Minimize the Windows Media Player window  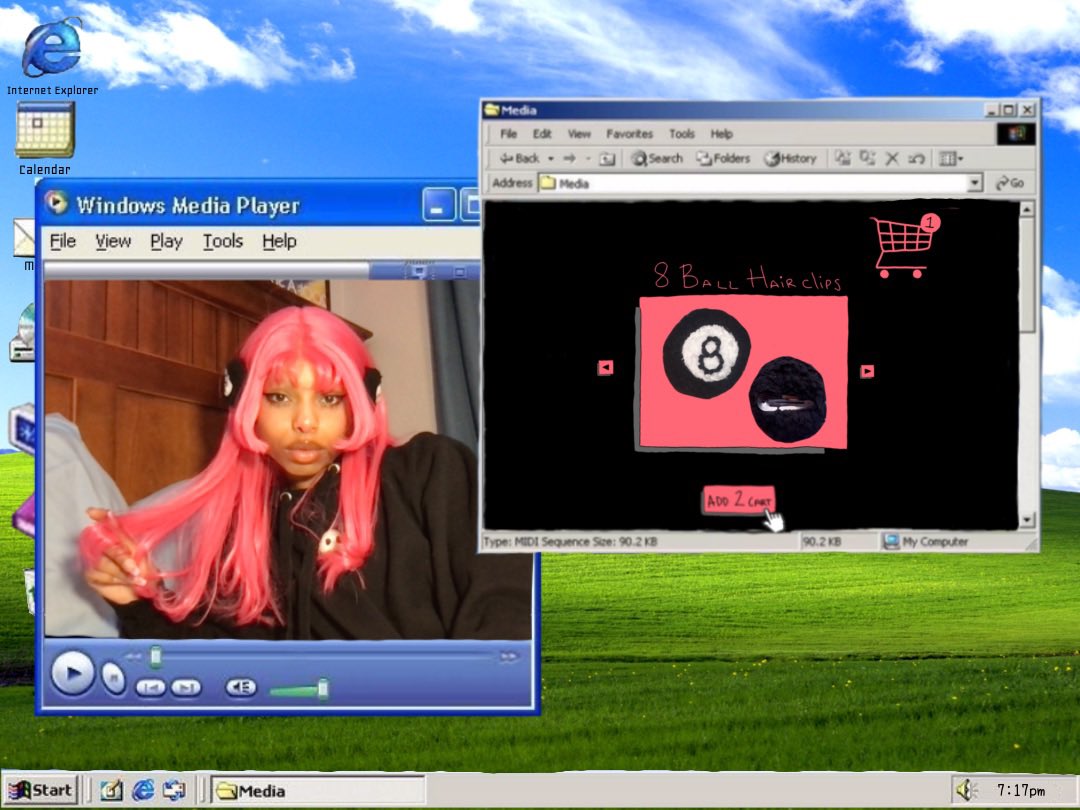(439, 205)
